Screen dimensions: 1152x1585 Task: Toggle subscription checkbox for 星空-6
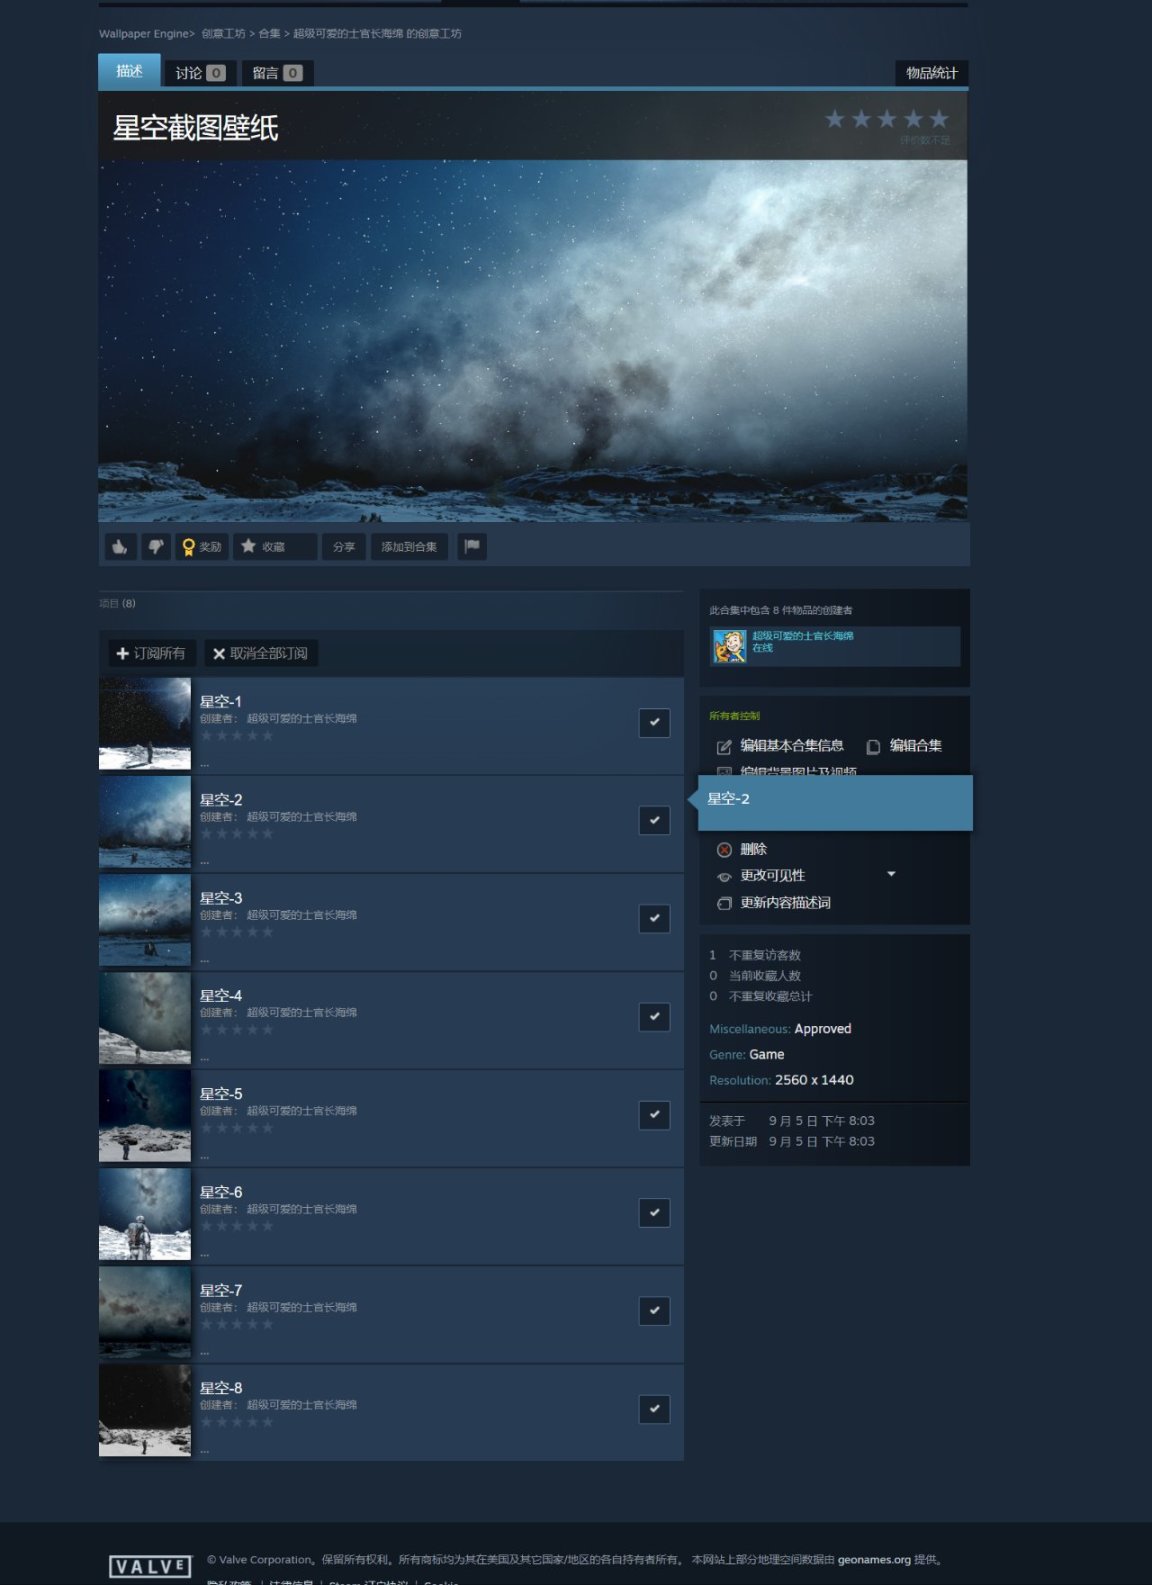[654, 1212]
